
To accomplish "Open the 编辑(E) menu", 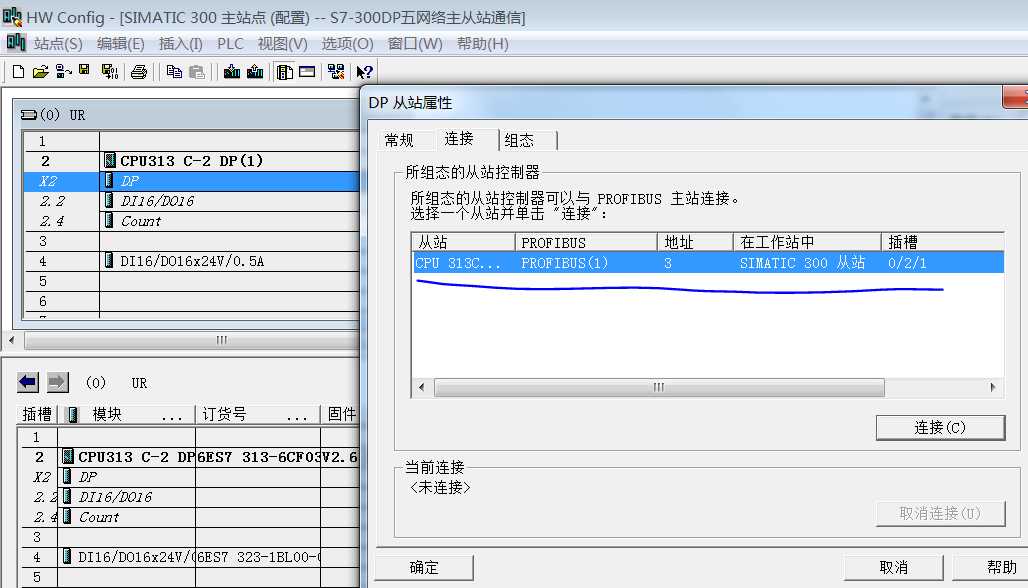I will pyautogui.click(x=121, y=43).
